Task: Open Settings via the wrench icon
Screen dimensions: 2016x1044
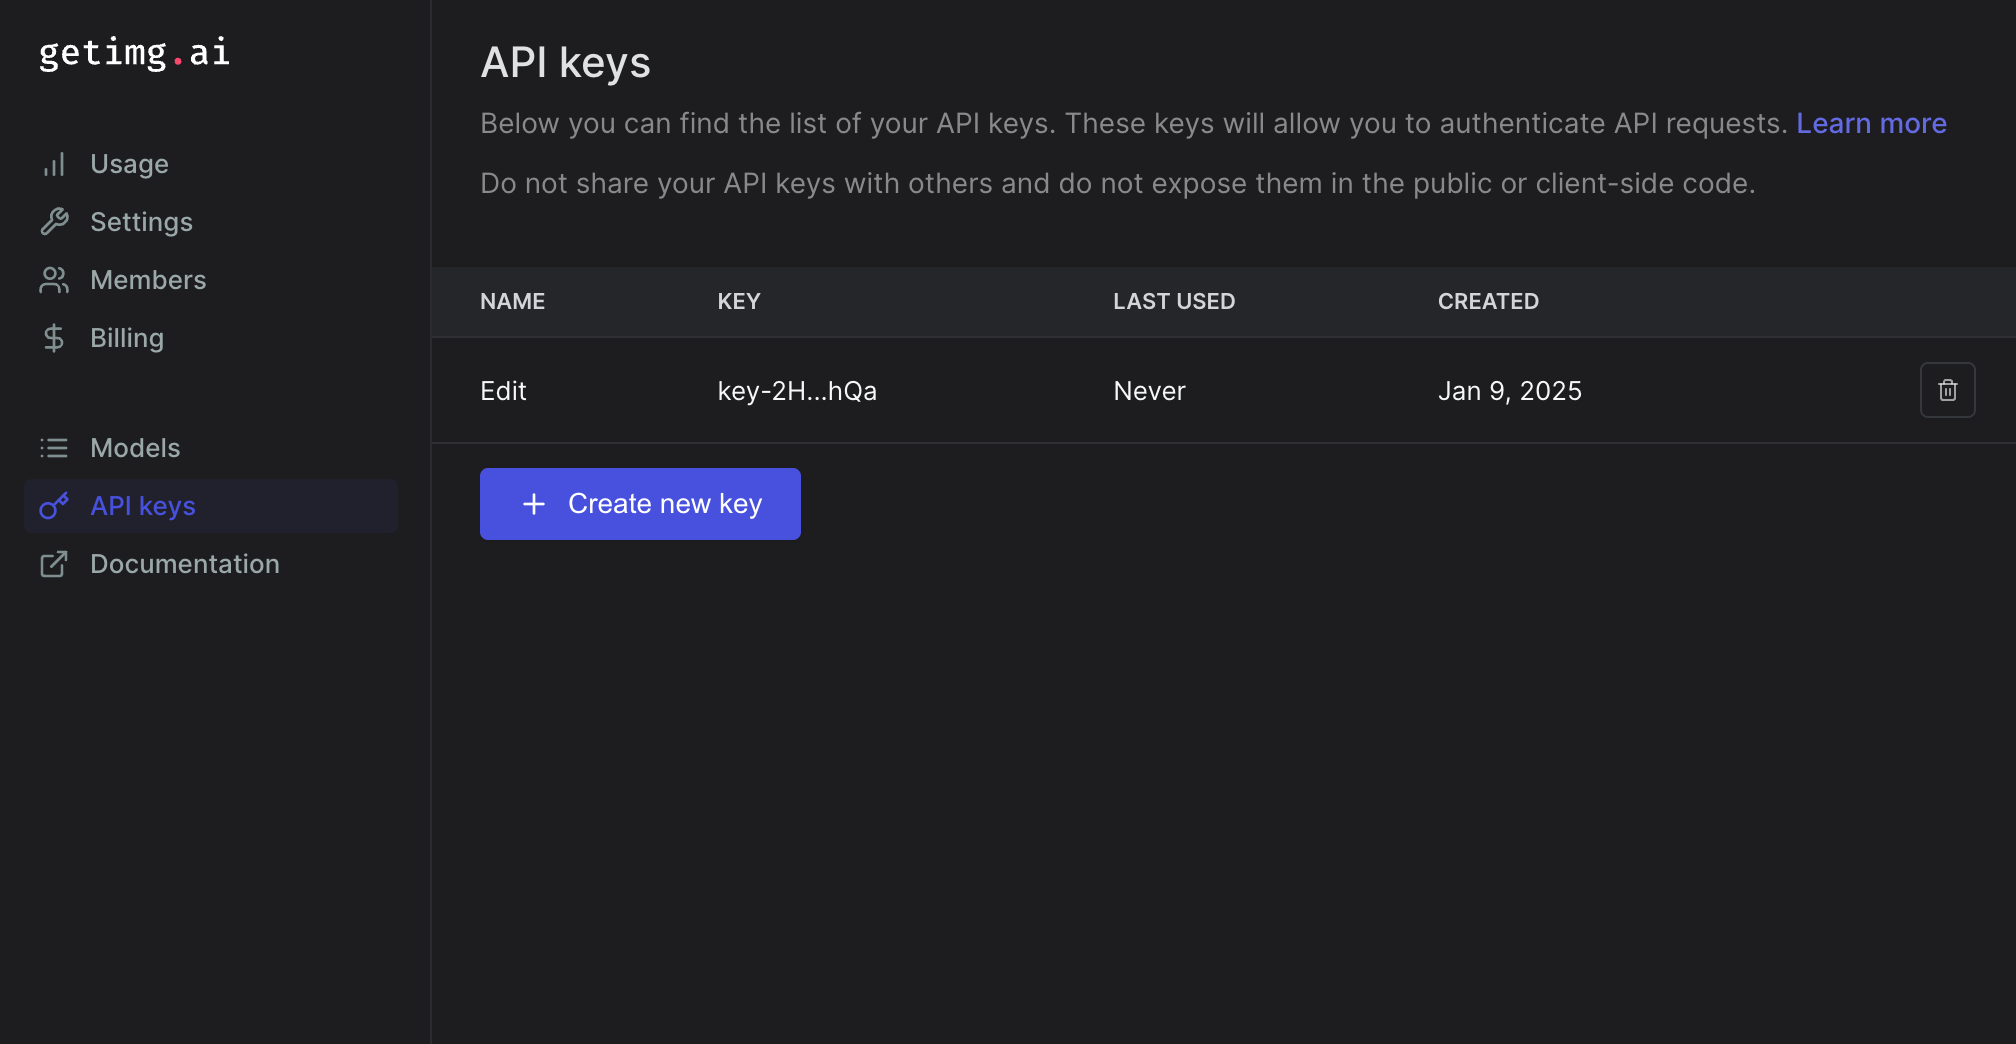Action: coord(54,222)
